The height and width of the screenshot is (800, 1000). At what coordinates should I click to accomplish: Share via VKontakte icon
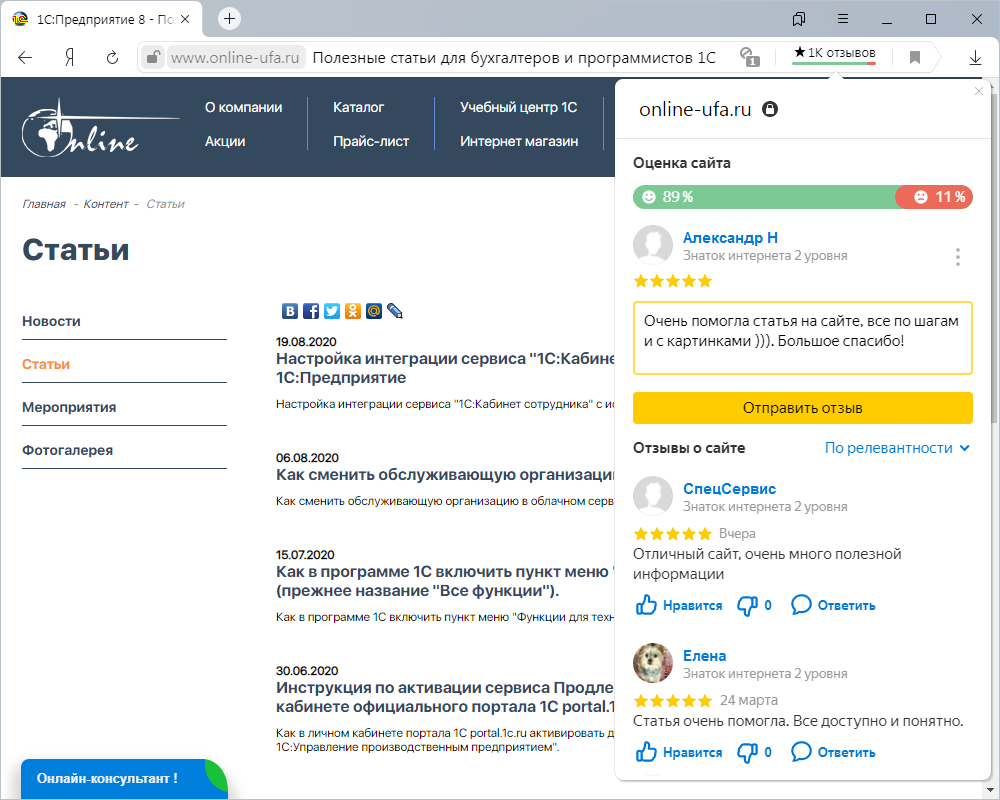click(x=290, y=311)
